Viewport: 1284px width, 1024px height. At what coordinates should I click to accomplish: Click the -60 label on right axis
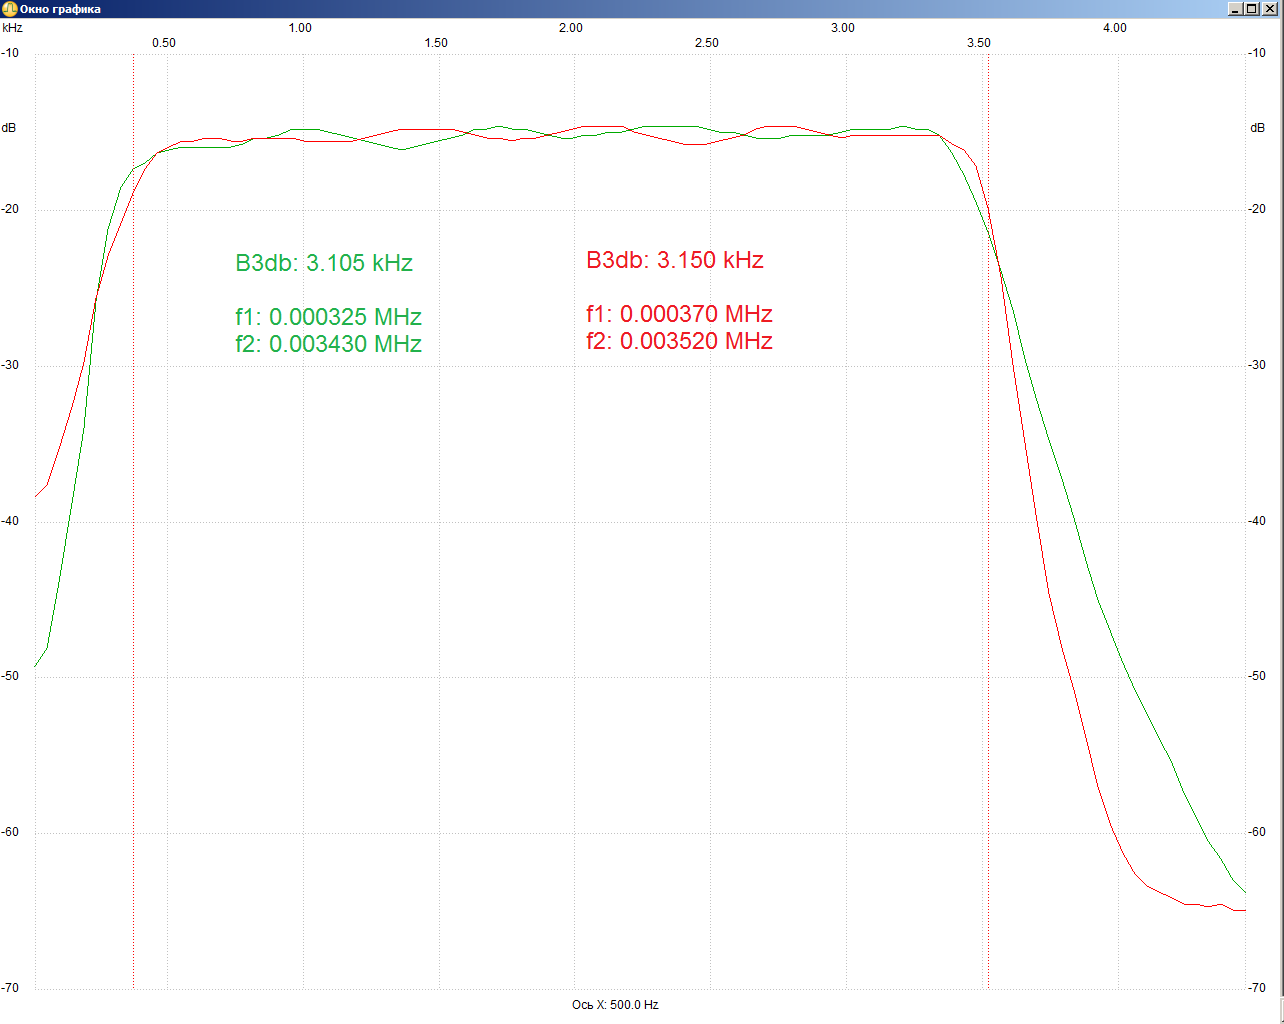1257,832
